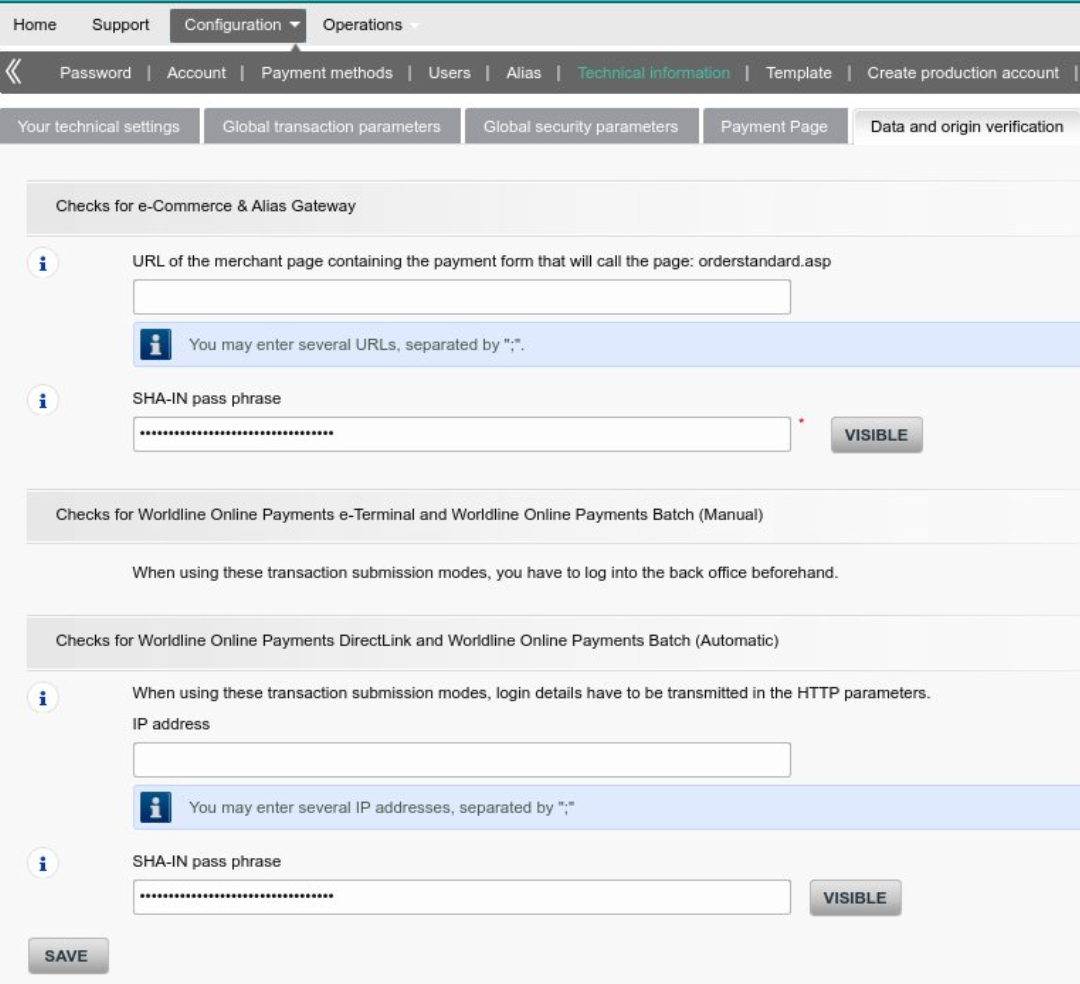
Task: Open the Payment Page tab
Action: click(774, 127)
